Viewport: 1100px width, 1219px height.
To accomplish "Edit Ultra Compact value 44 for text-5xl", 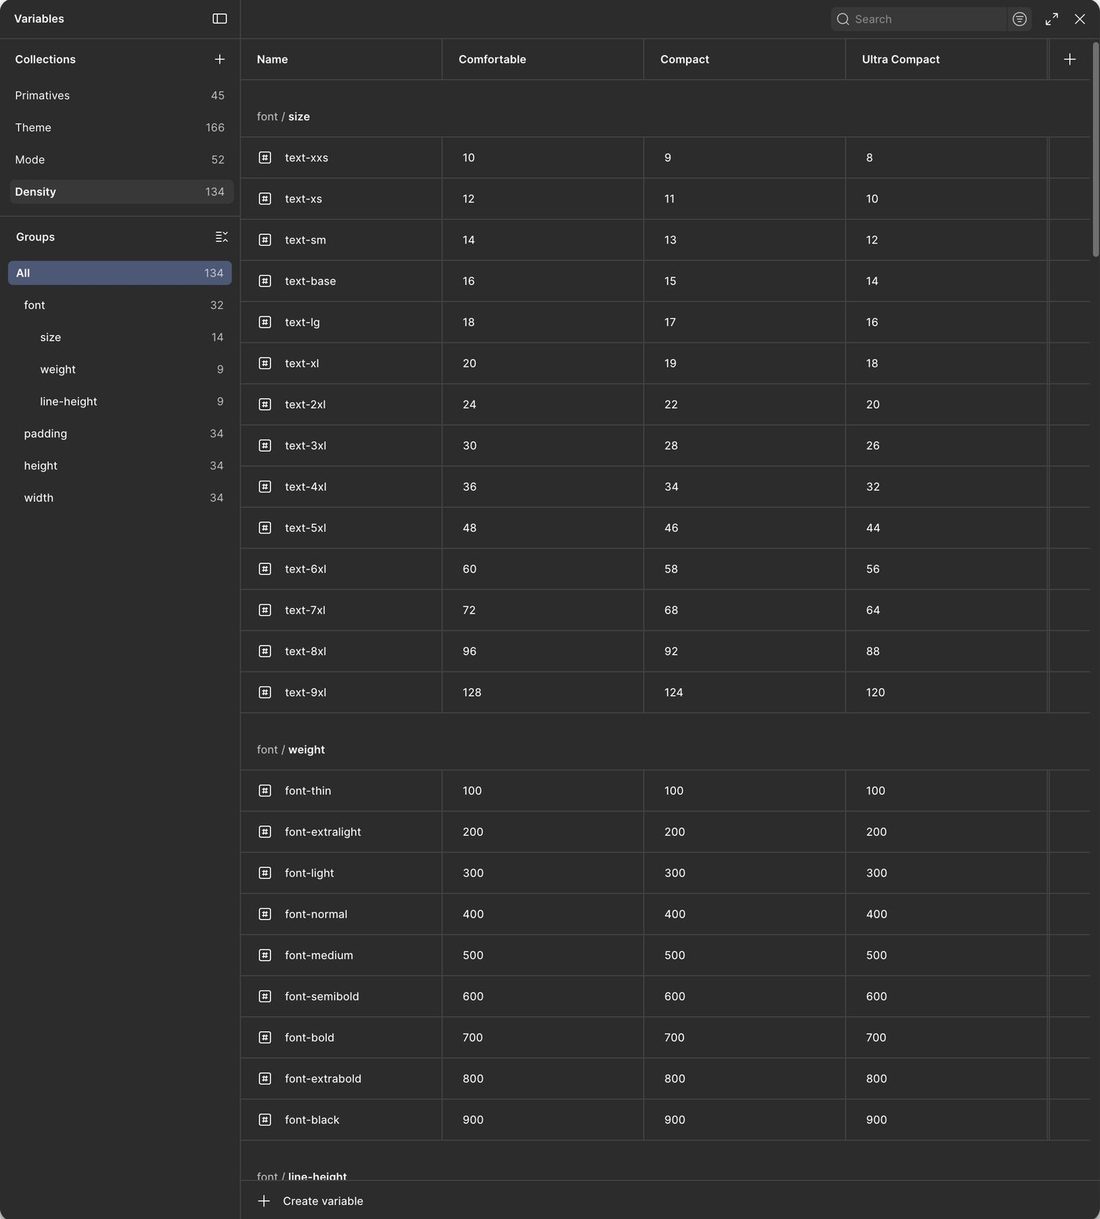I will (946, 528).
